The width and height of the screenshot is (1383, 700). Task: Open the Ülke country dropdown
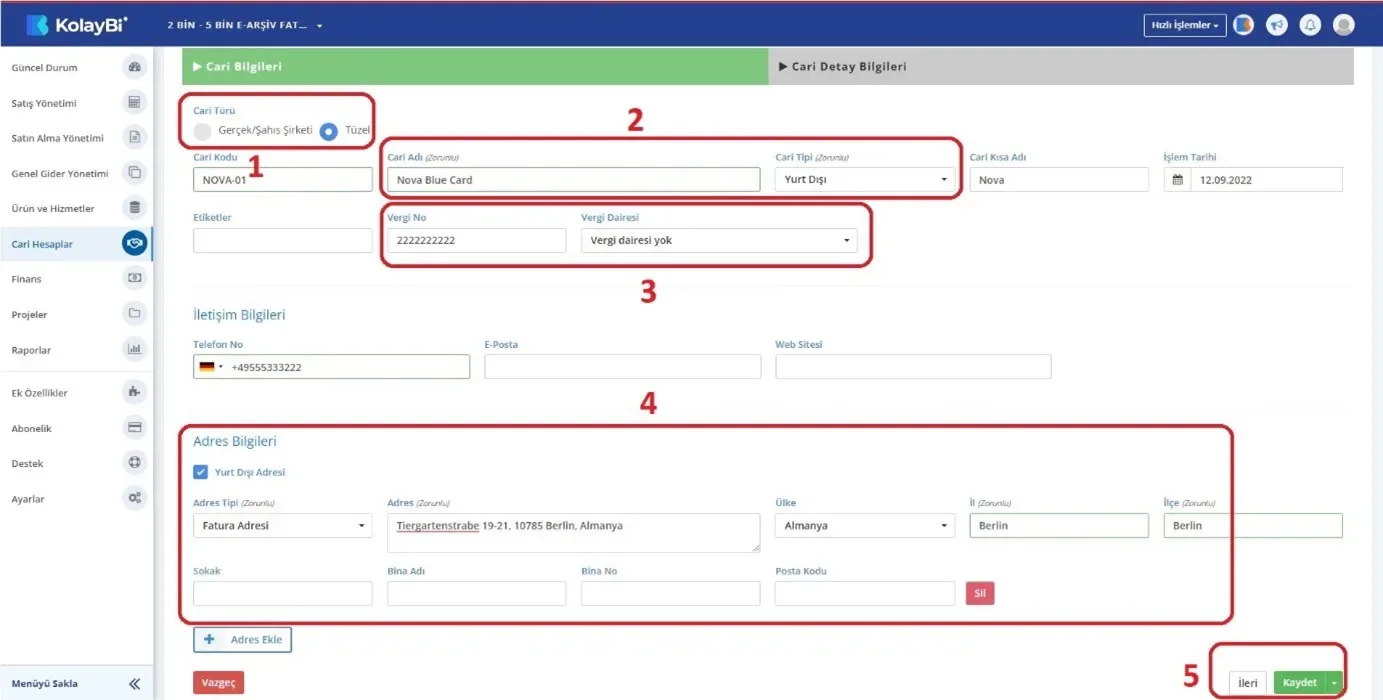click(865, 526)
